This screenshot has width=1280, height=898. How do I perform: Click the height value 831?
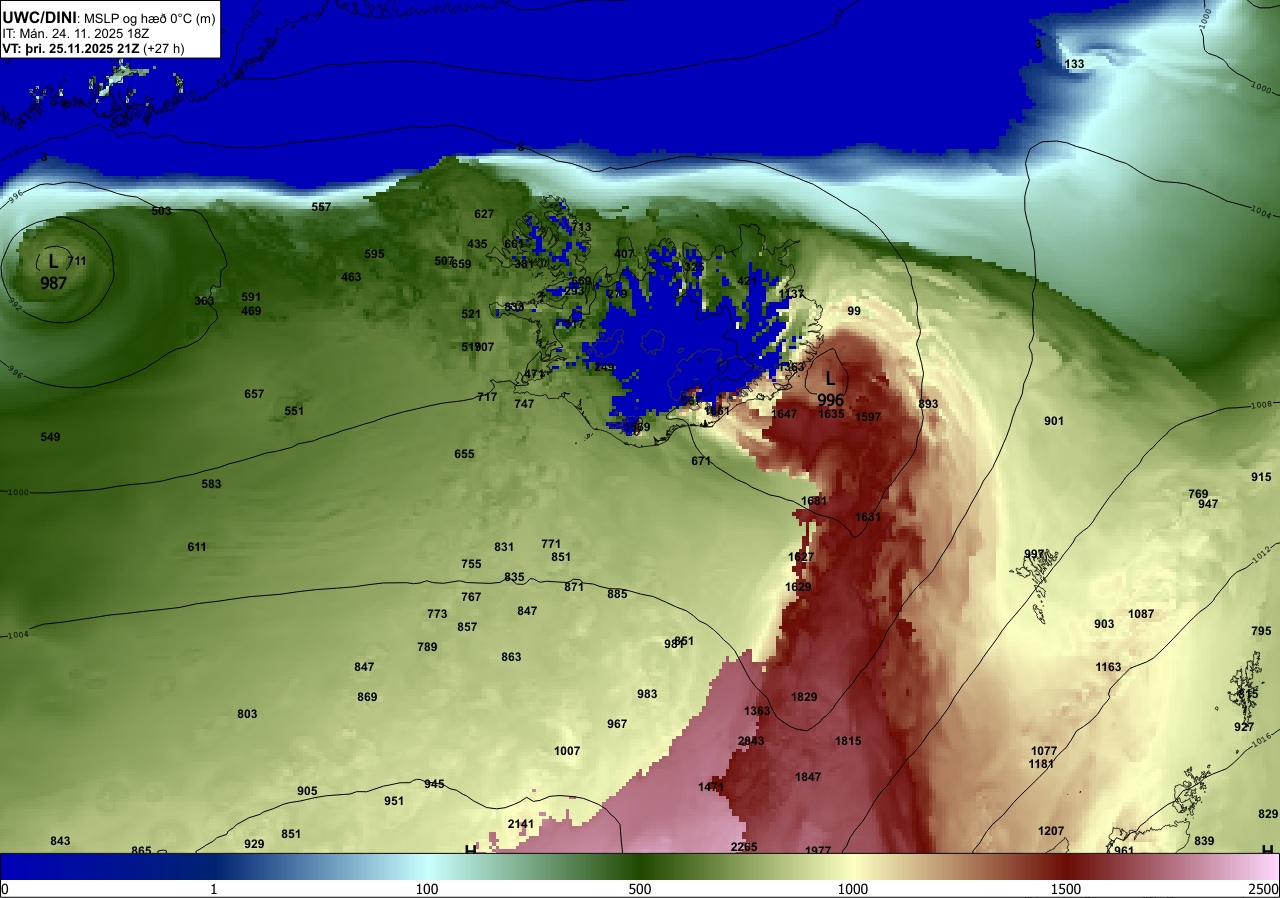point(504,547)
